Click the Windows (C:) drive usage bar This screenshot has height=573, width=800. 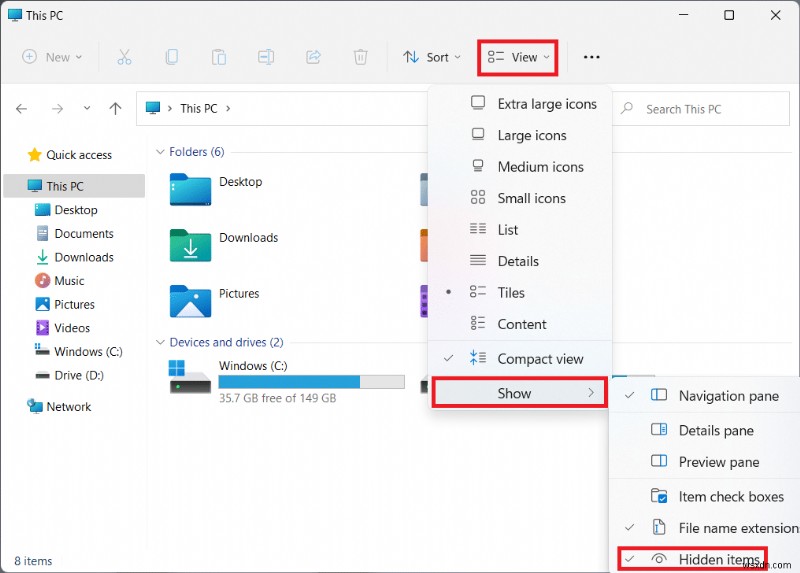[311, 382]
